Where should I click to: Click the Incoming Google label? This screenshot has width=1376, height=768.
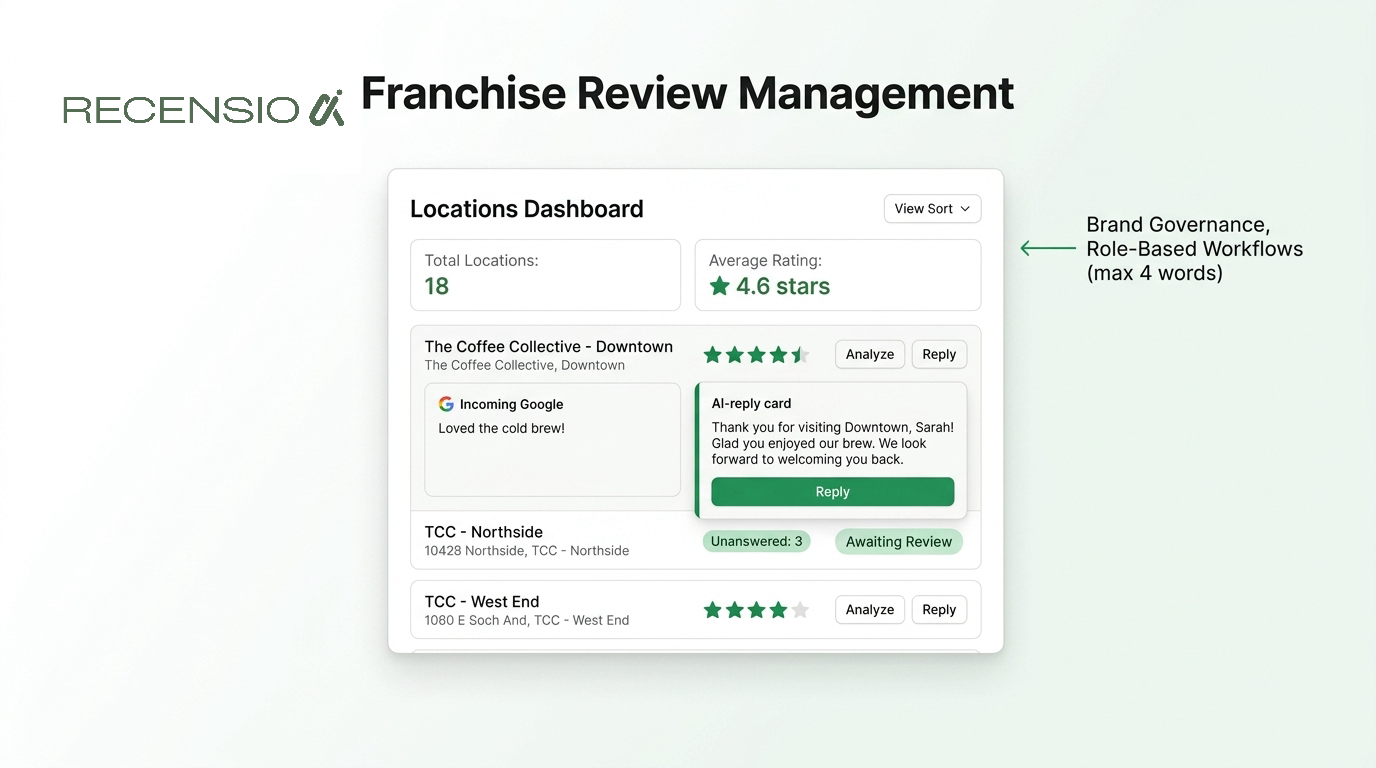coord(512,405)
